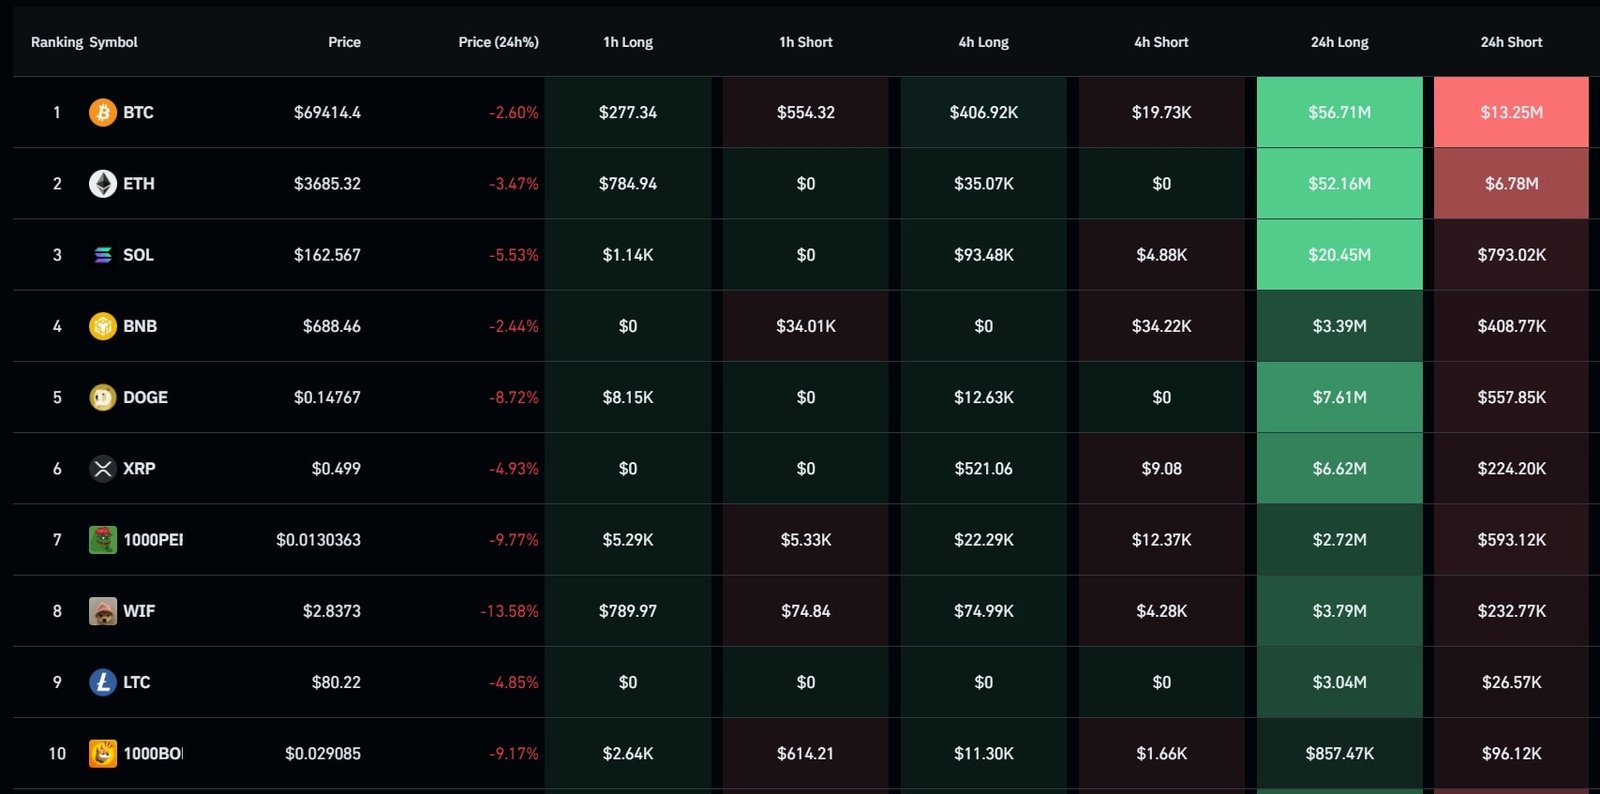Click the LTC Litecoin coin icon
Viewport: 1600px width, 794px height.
[103, 682]
